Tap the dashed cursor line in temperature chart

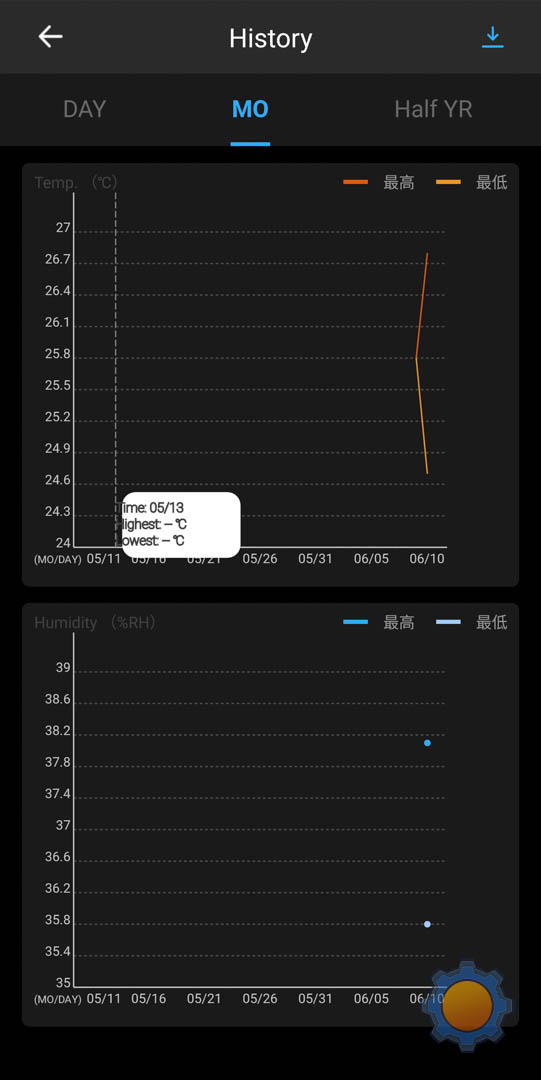(116, 342)
